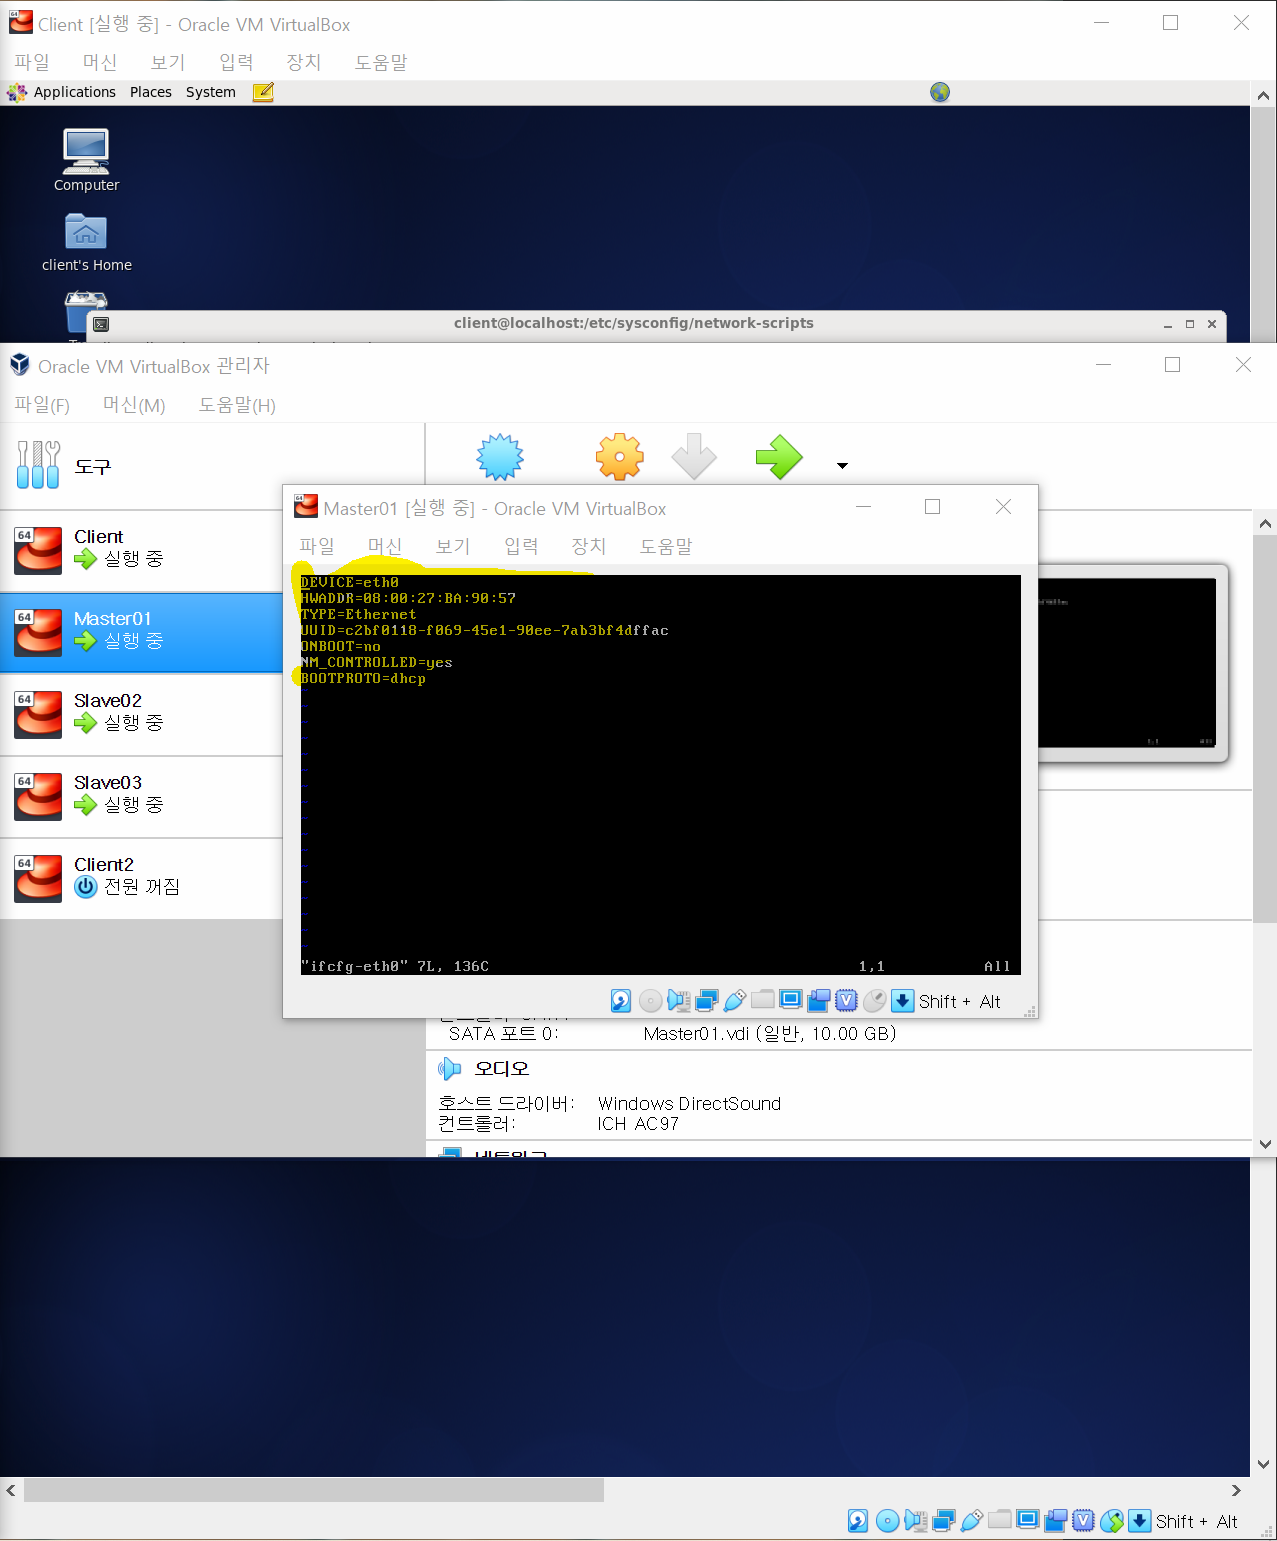Click Master01 recording status icon

pos(818,1001)
